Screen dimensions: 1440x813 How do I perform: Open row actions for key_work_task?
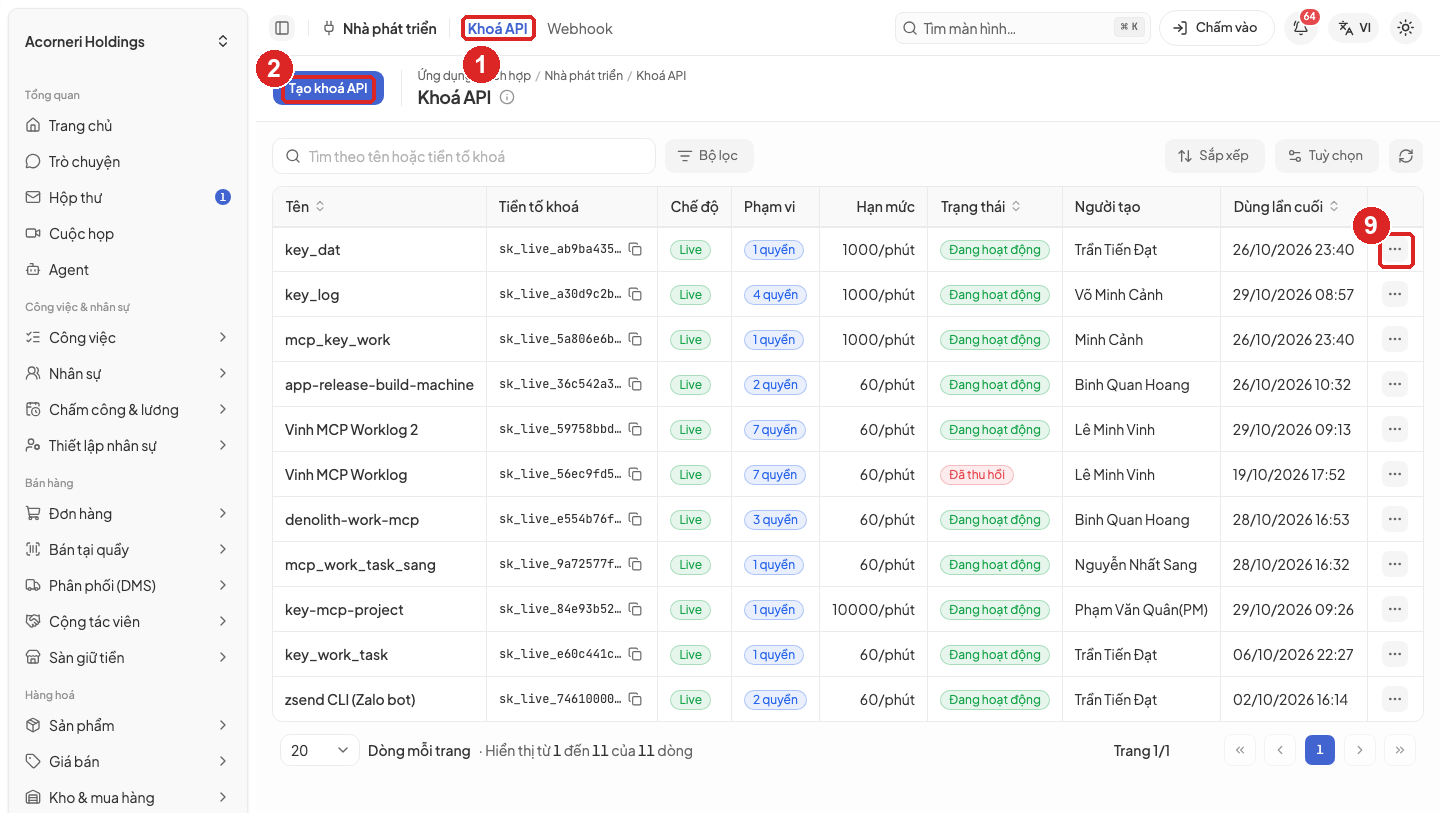[1395, 654]
